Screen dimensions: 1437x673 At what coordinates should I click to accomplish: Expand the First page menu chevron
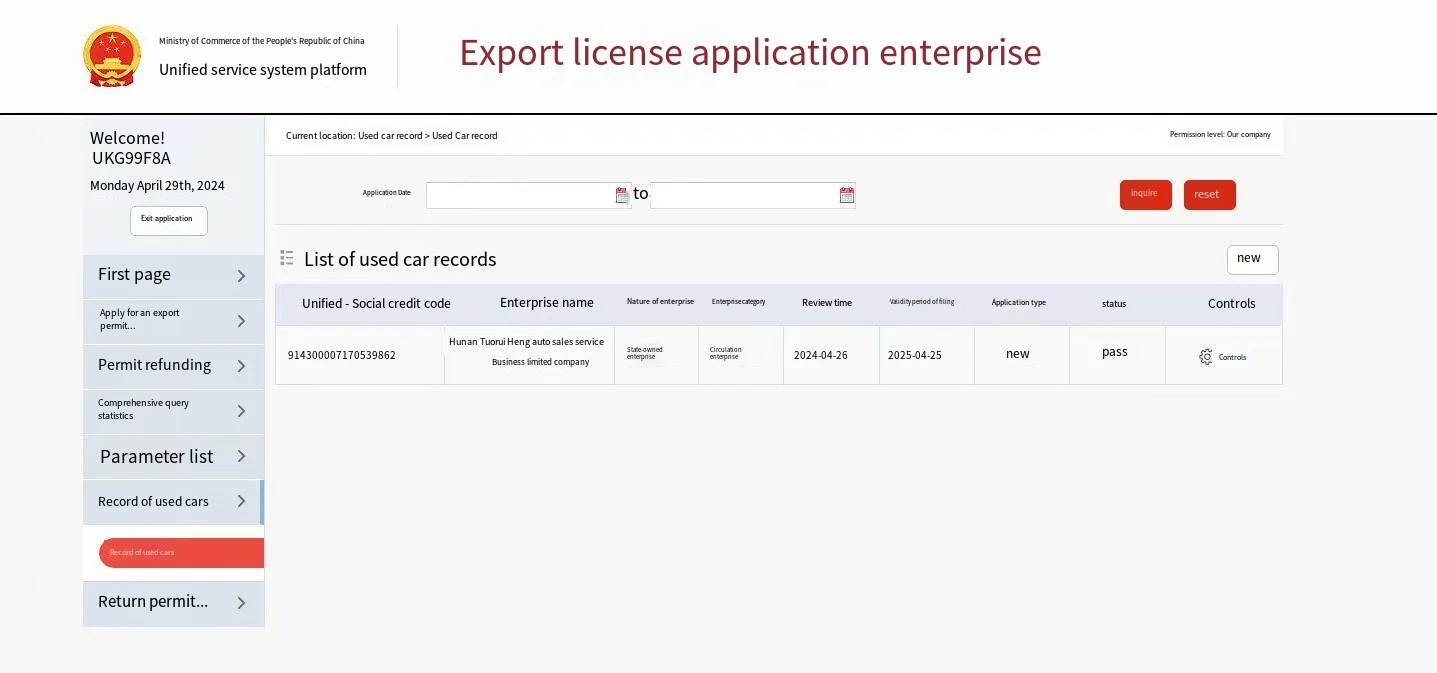pos(241,276)
